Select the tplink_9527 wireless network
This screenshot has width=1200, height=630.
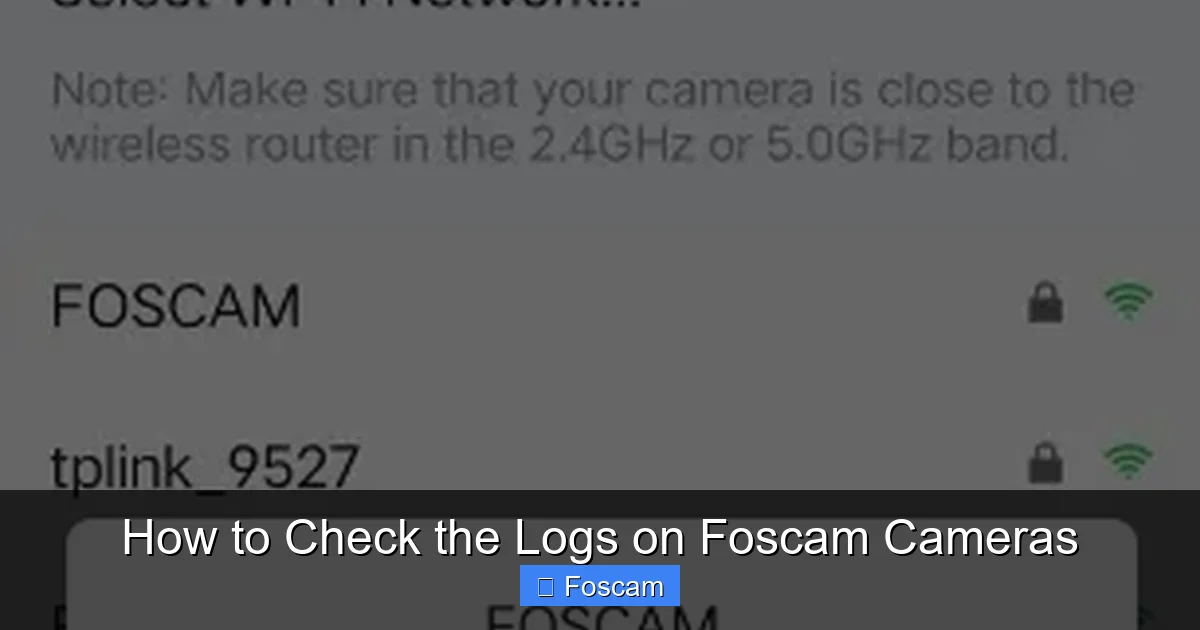pos(400,462)
